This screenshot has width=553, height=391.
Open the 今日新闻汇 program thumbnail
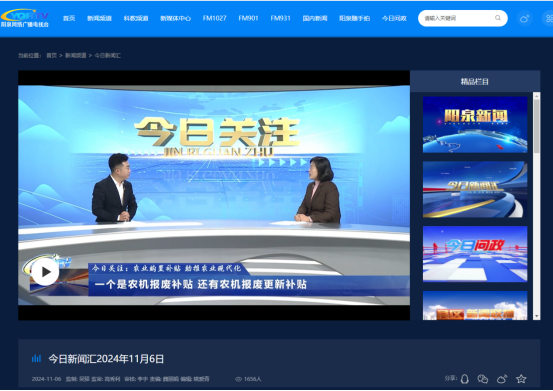[475, 189]
